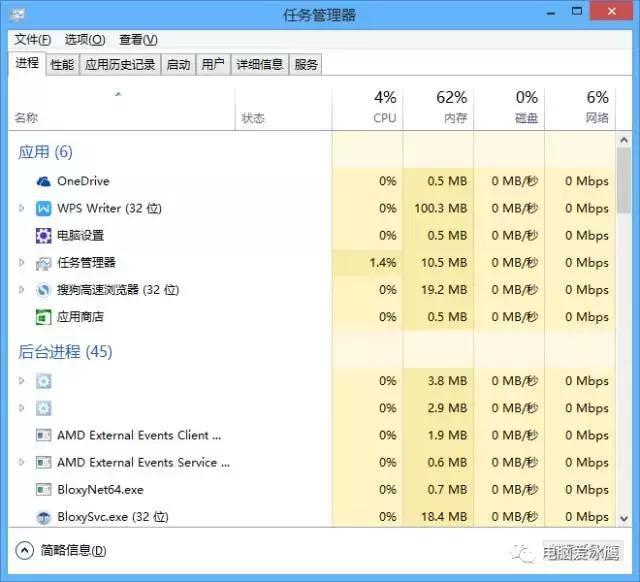Viewport: 640px width, 582px height.
Task: Expand the 3.8 MB background process
Action: coord(22,381)
